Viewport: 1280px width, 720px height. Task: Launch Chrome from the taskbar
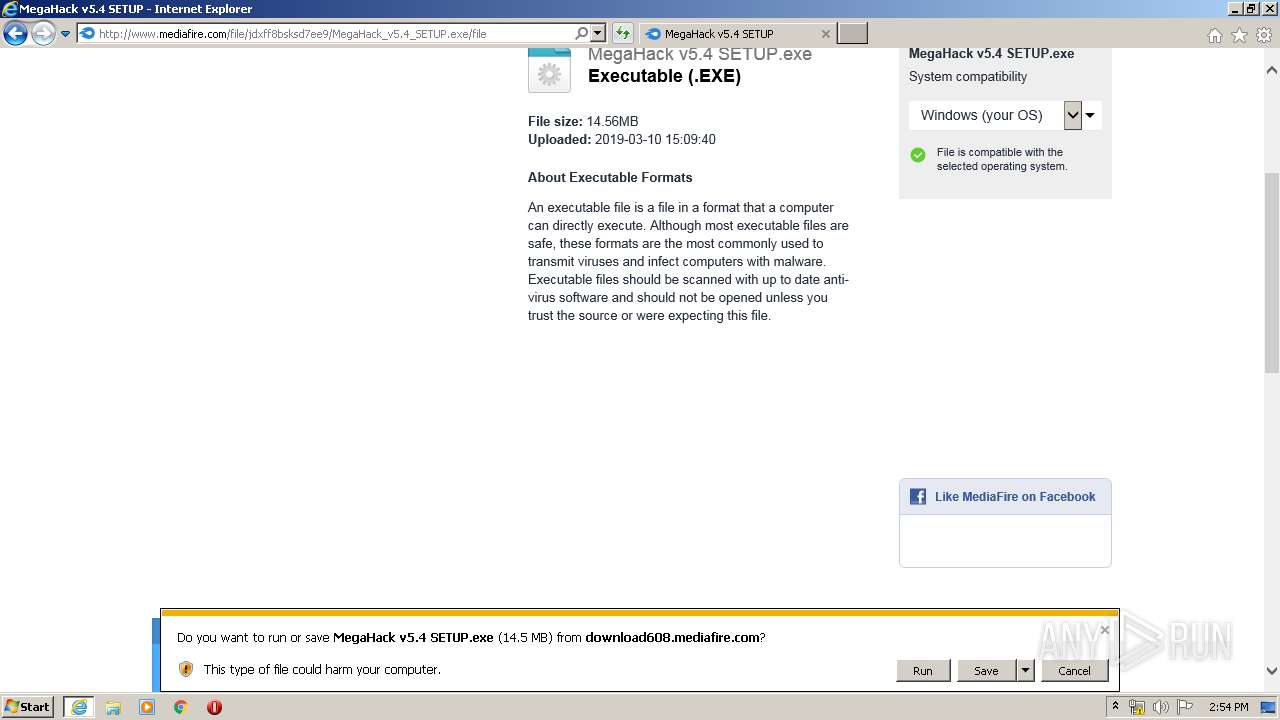pos(181,707)
